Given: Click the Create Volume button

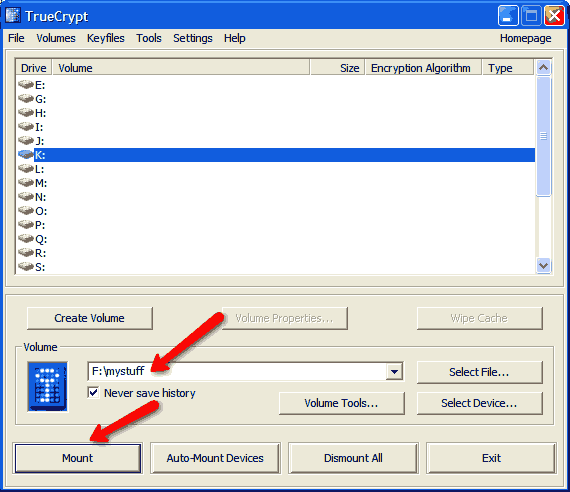Looking at the screenshot, I should click(x=90, y=318).
